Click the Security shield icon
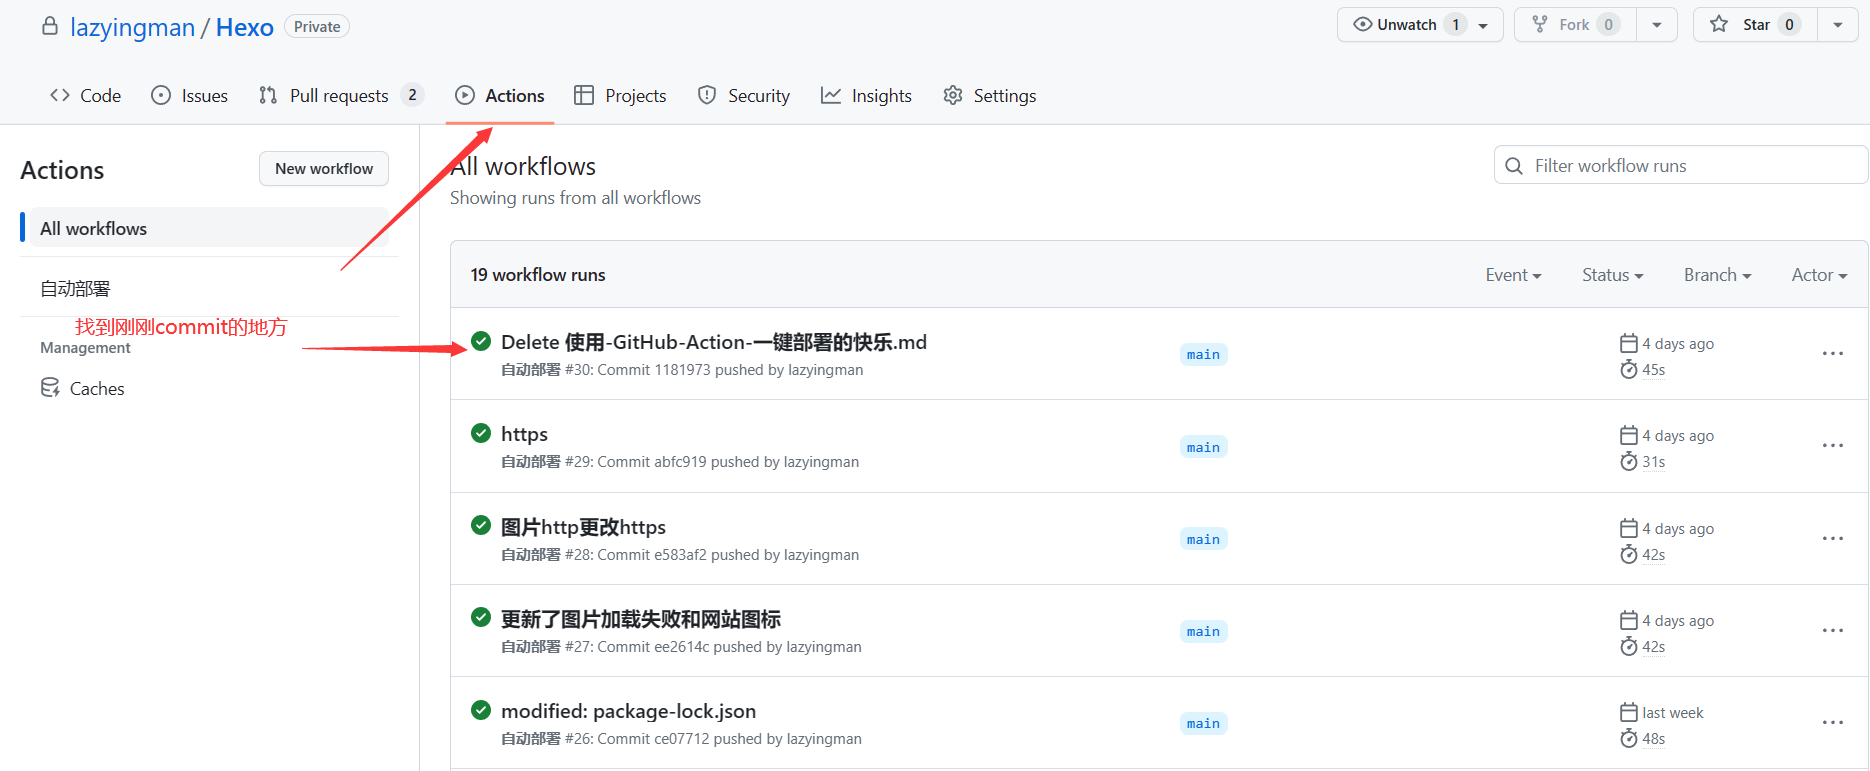 (x=707, y=95)
